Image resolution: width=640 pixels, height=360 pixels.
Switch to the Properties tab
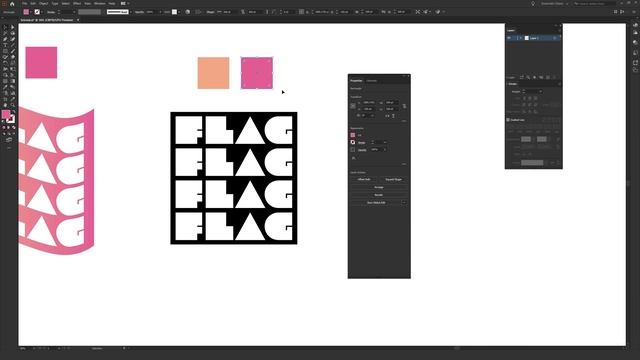pyautogui.click(x=356, y=81)
